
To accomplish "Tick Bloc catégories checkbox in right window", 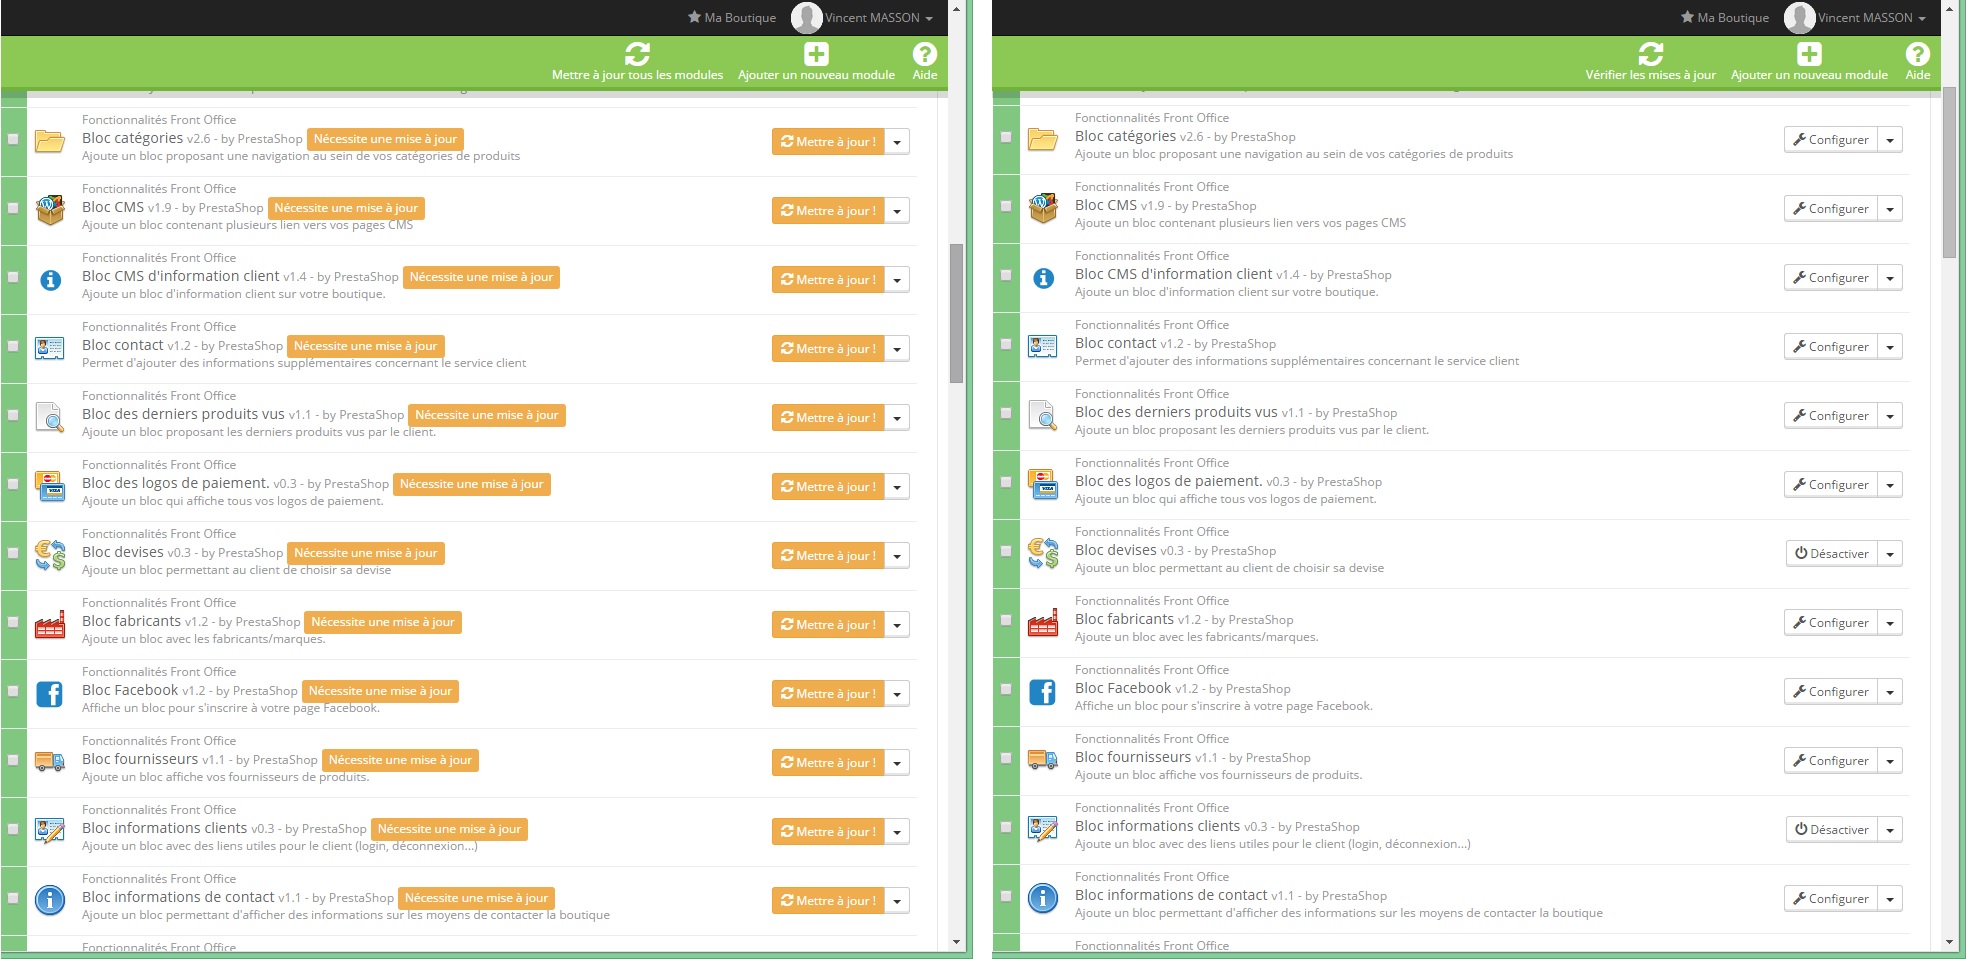I will pyautogui.click(x=1006, y=137).
